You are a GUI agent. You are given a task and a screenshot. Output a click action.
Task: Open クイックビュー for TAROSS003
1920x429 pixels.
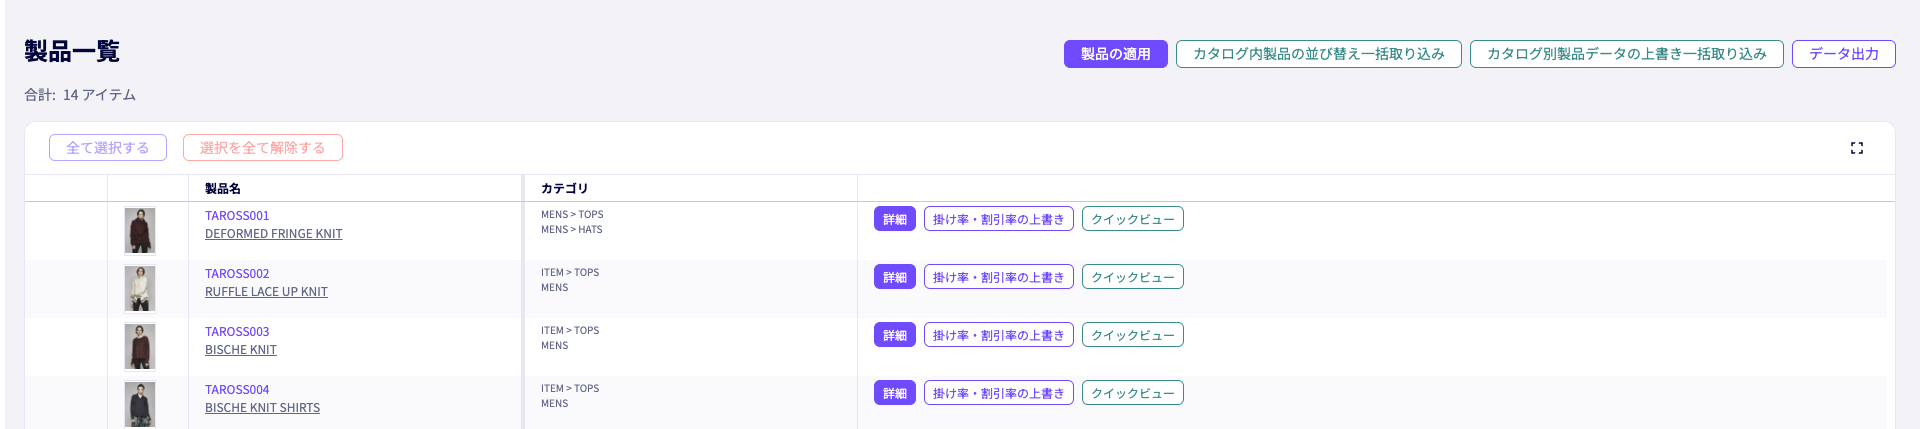(1133, 335)
